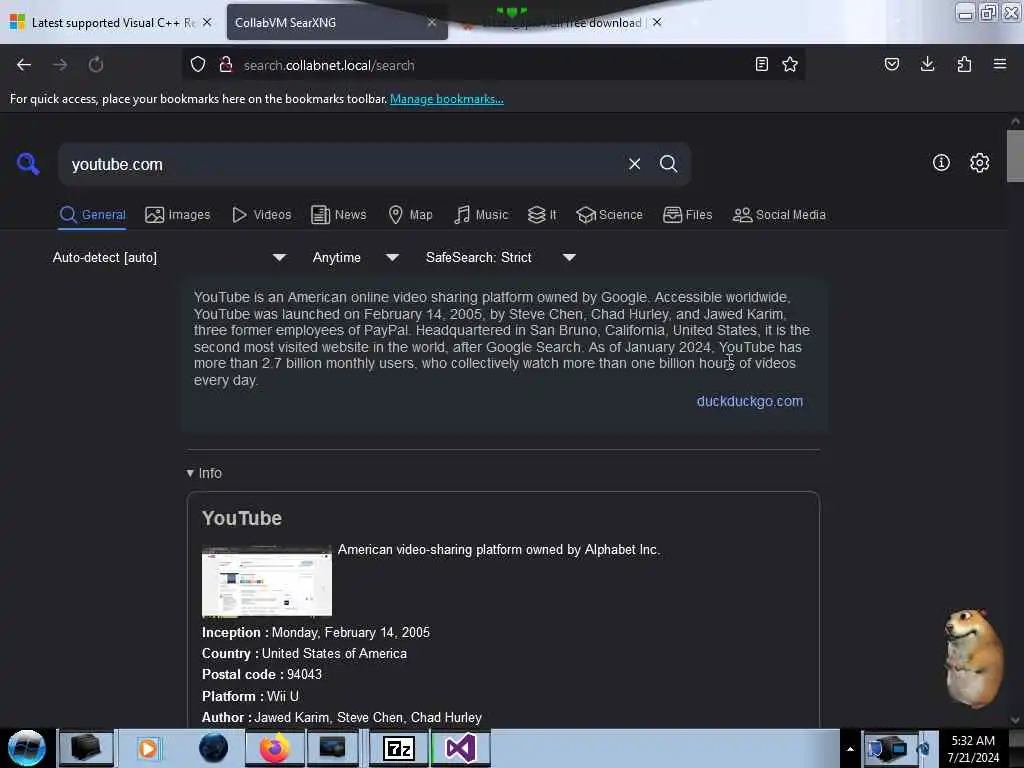
Task: Show hidden tray icons arrow
Action: (x=850, y=749)
